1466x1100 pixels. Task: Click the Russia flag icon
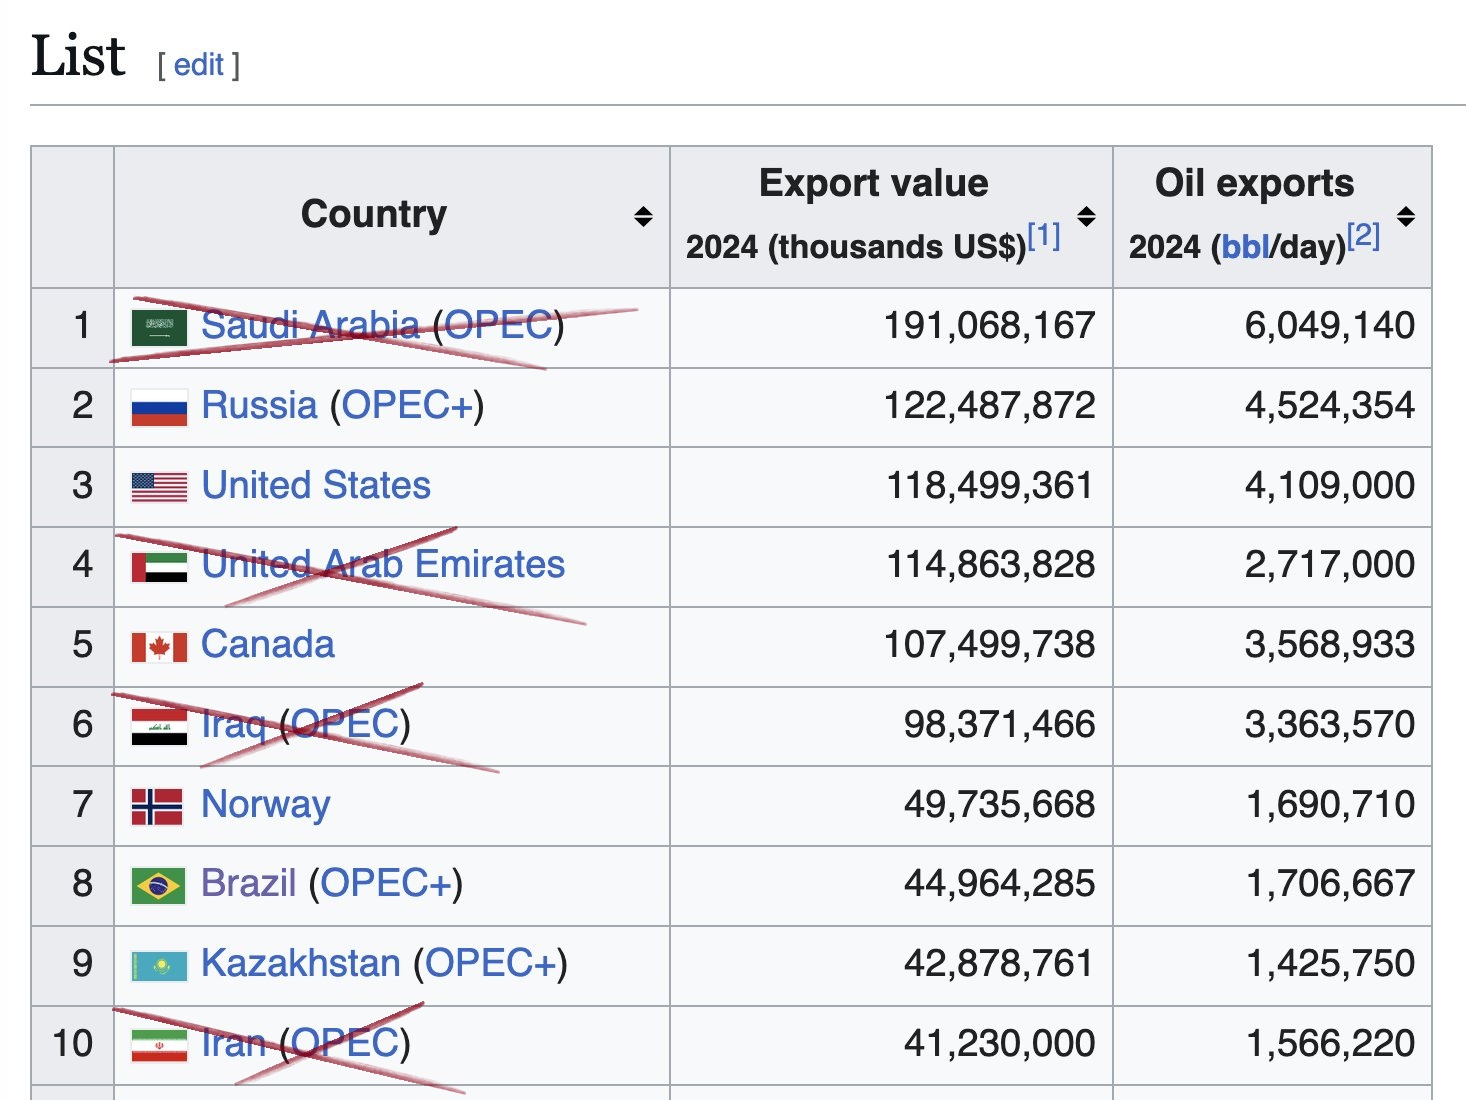tap(159, 408)
